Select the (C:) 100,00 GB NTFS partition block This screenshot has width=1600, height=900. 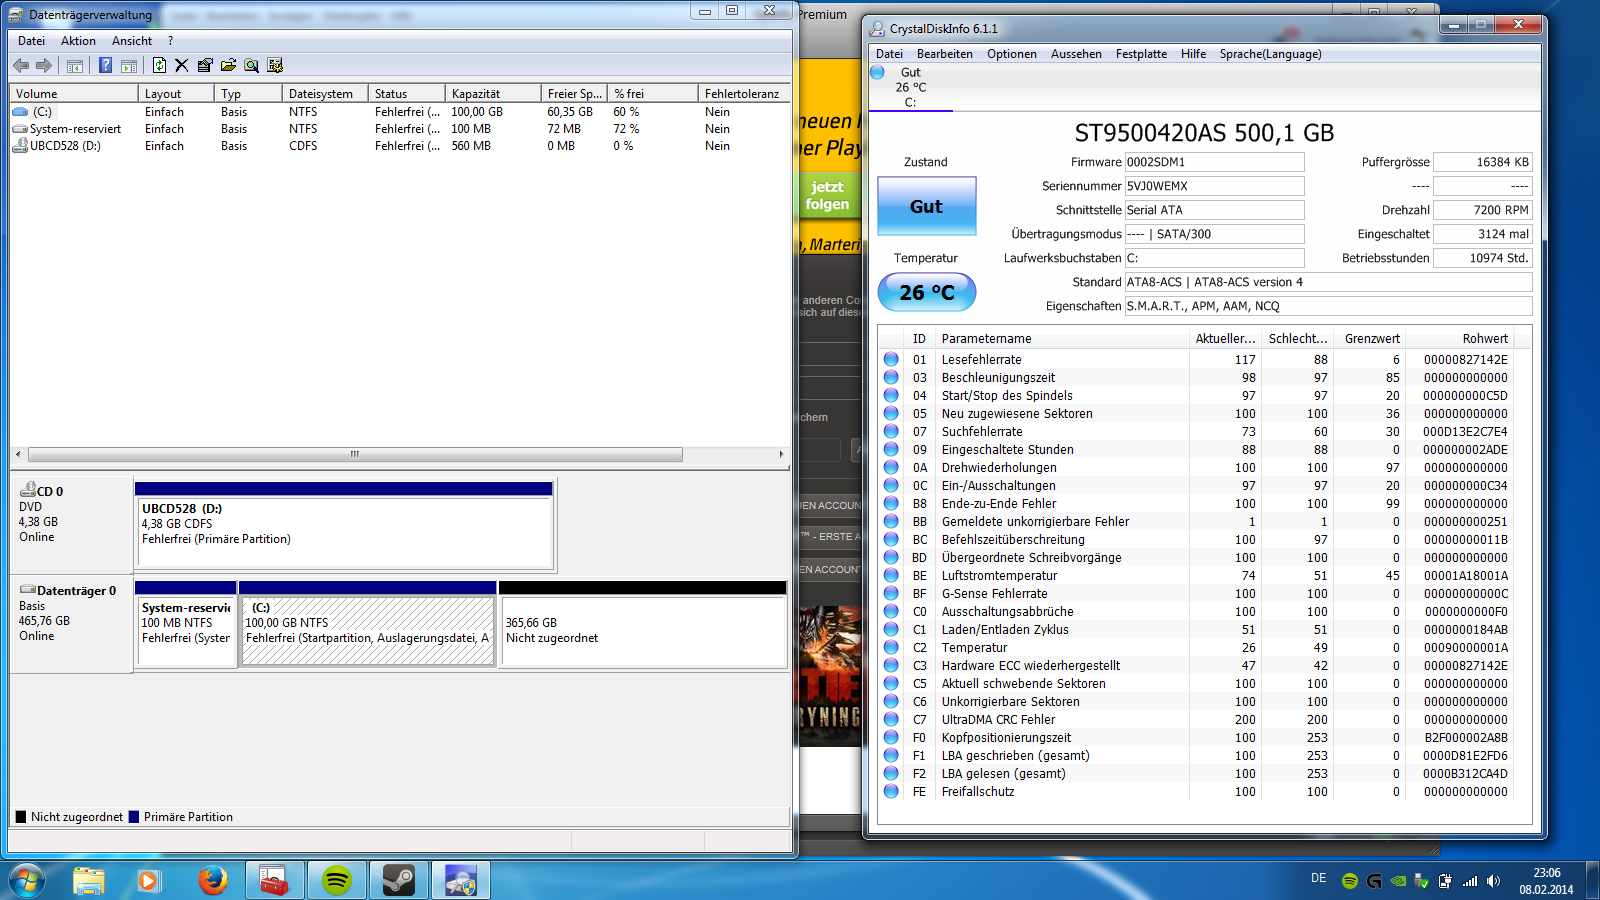click(368, 624)
